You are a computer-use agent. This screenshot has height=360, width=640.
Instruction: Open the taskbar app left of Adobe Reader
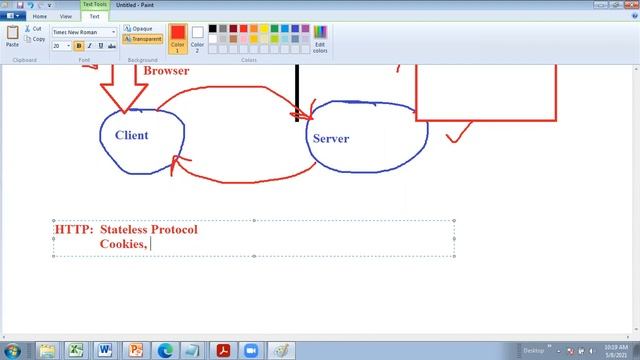coord(192,351)
